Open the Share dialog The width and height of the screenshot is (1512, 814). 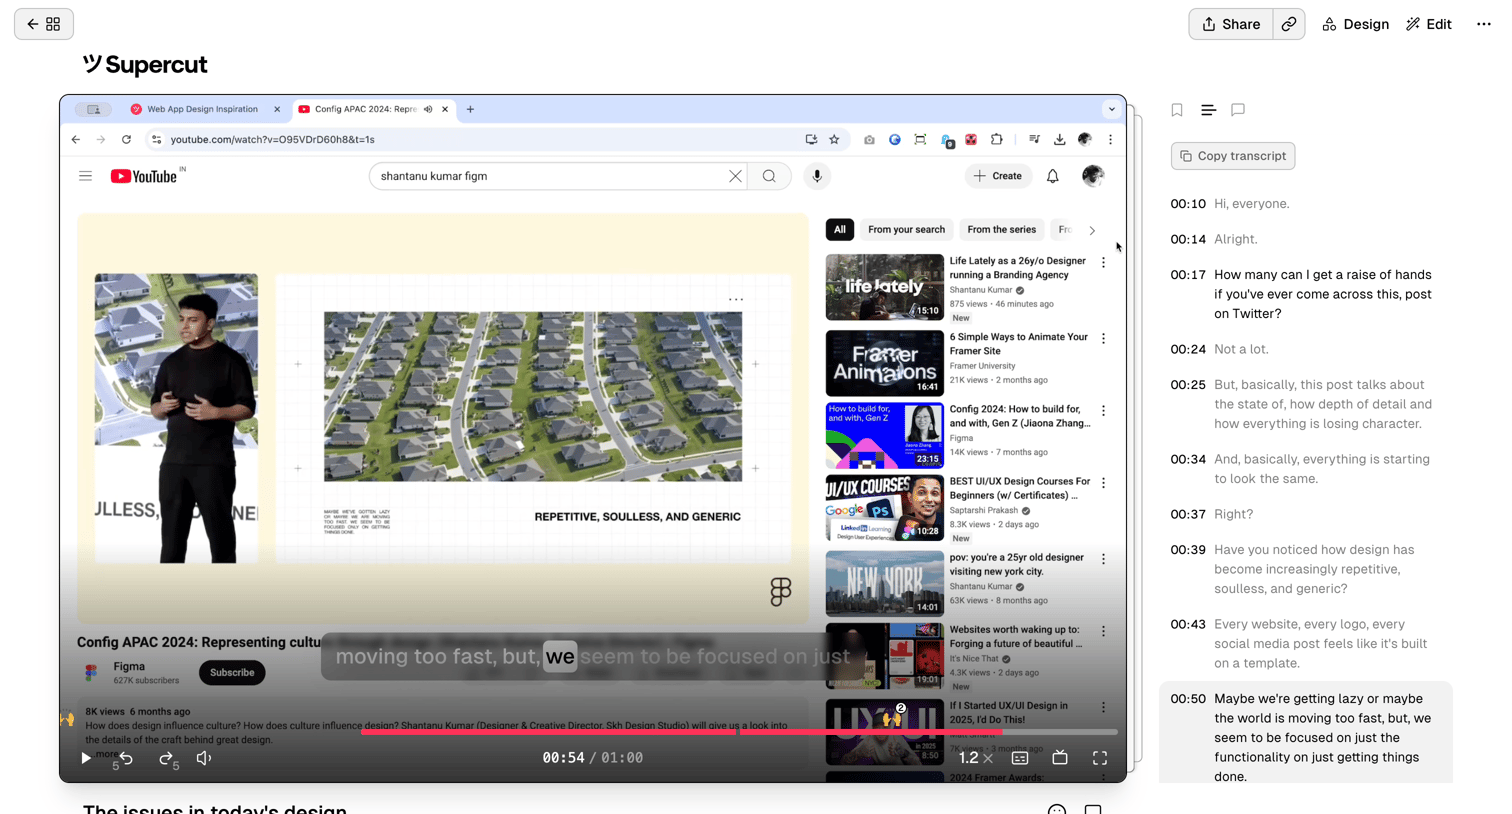tap(1231, 24)
